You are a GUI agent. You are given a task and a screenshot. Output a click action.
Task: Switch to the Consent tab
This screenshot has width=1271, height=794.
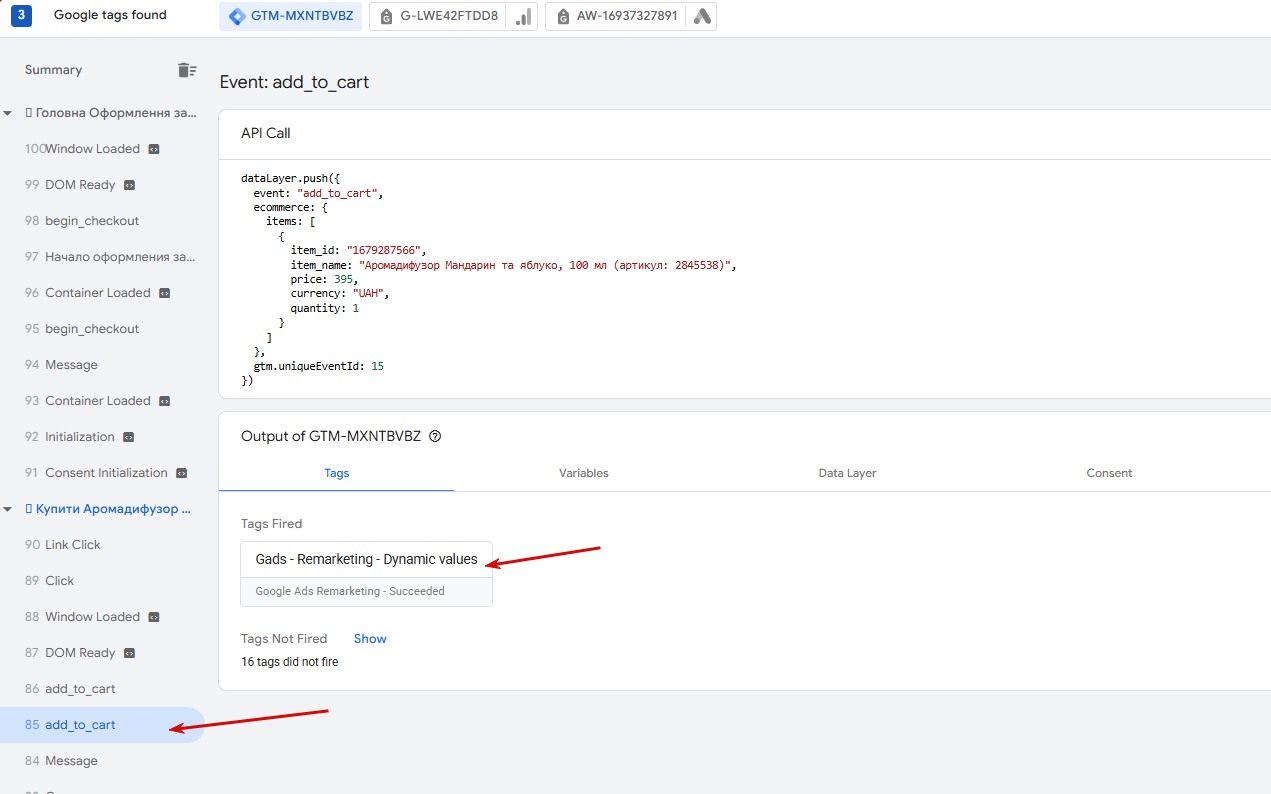tap(1110, 473)
